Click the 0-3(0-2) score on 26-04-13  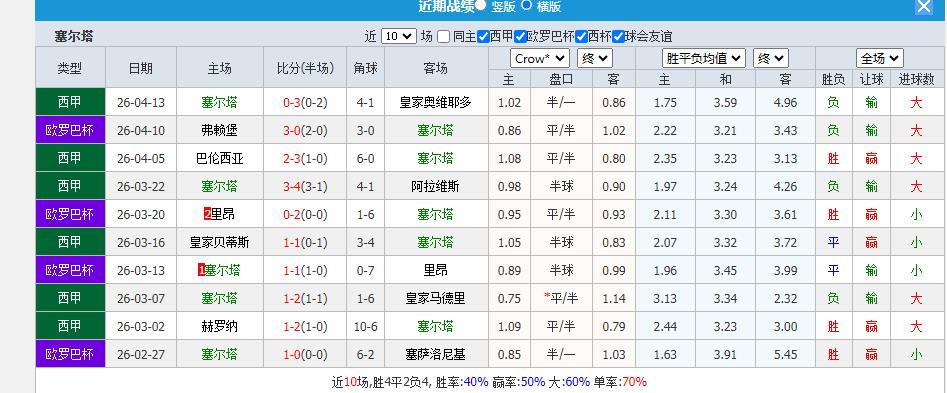click(x=305, y=103)
